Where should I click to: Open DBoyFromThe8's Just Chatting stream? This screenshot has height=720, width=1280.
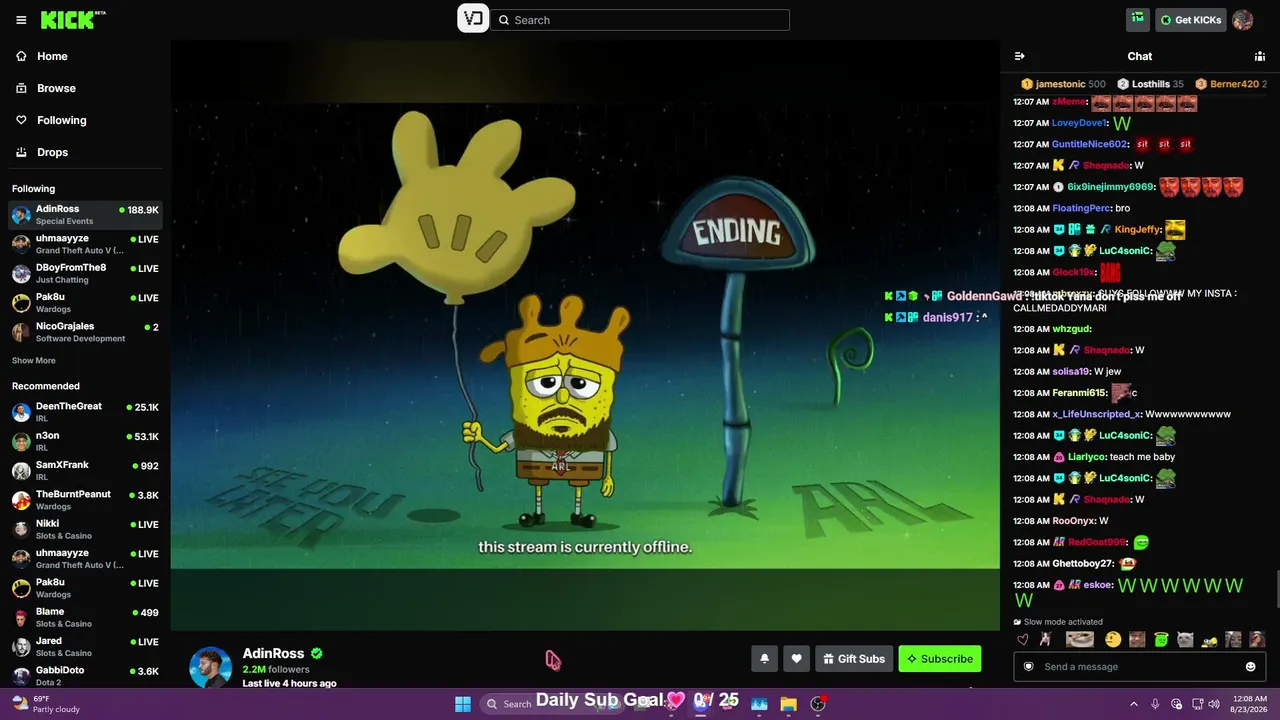tap(85, 273)
